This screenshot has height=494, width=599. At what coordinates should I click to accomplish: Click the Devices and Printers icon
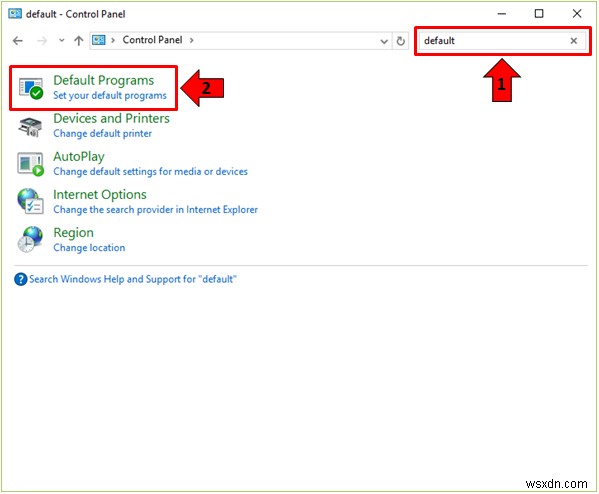point(30,127)
